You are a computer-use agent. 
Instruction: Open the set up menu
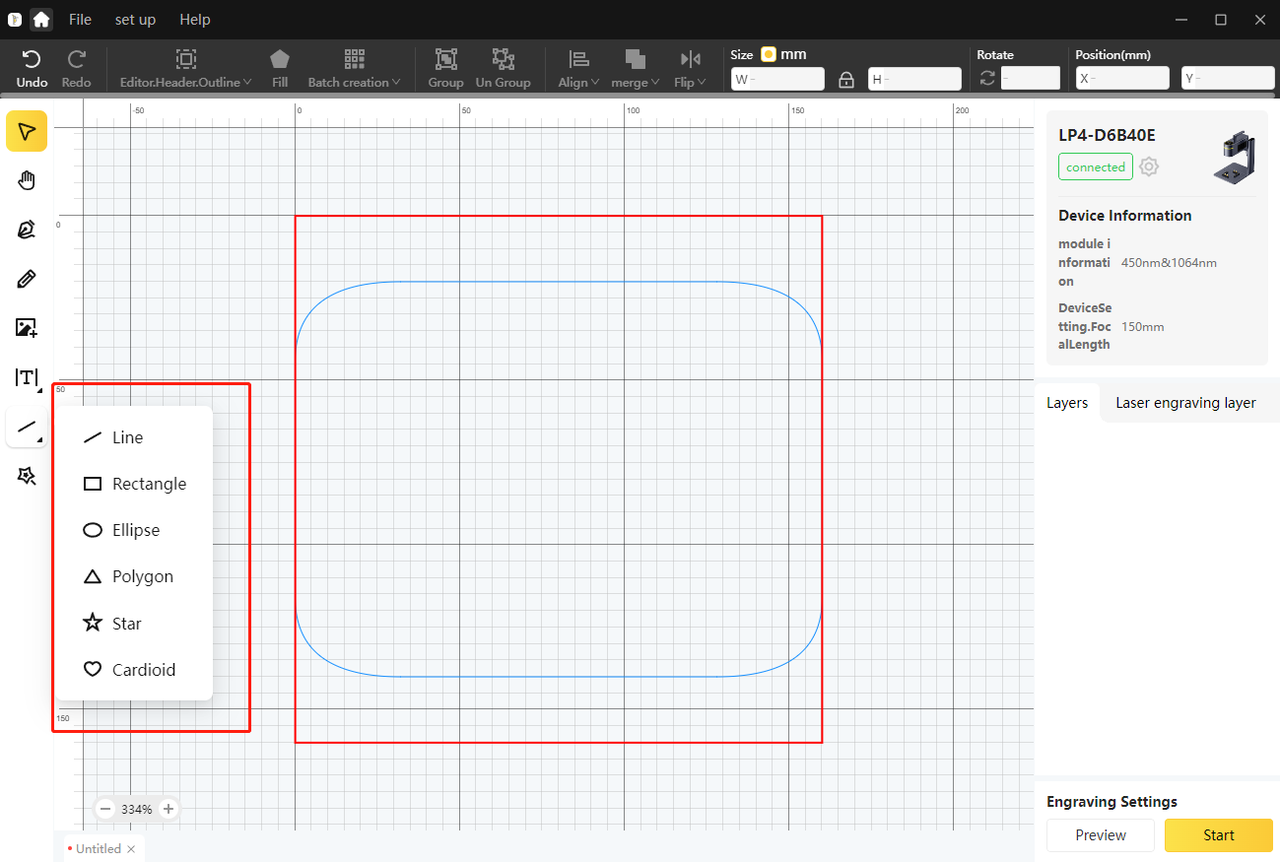[135, 19]
